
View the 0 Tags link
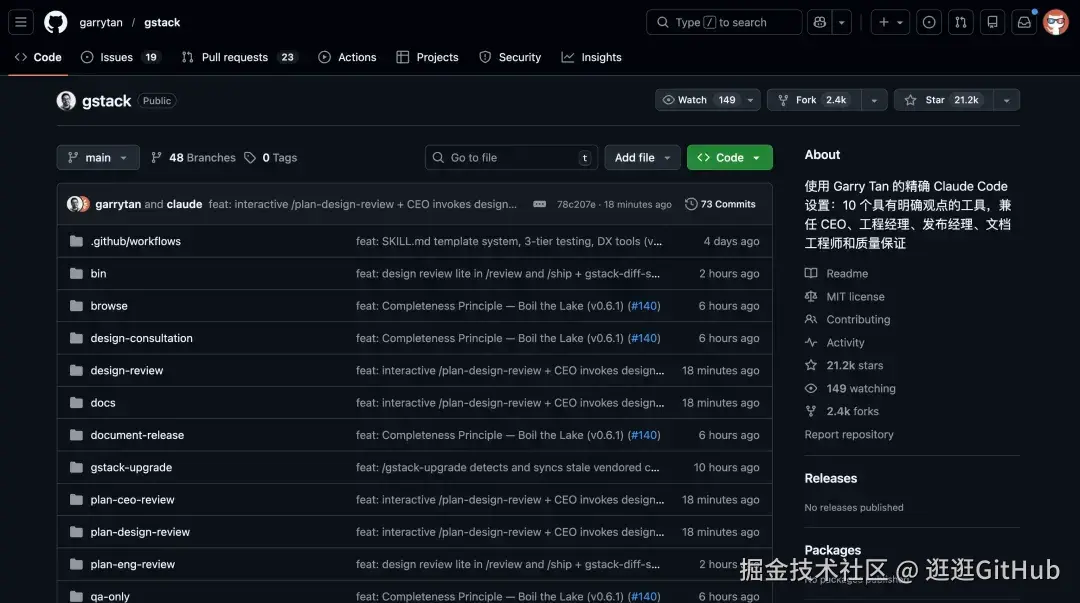[x=270, y=157]
